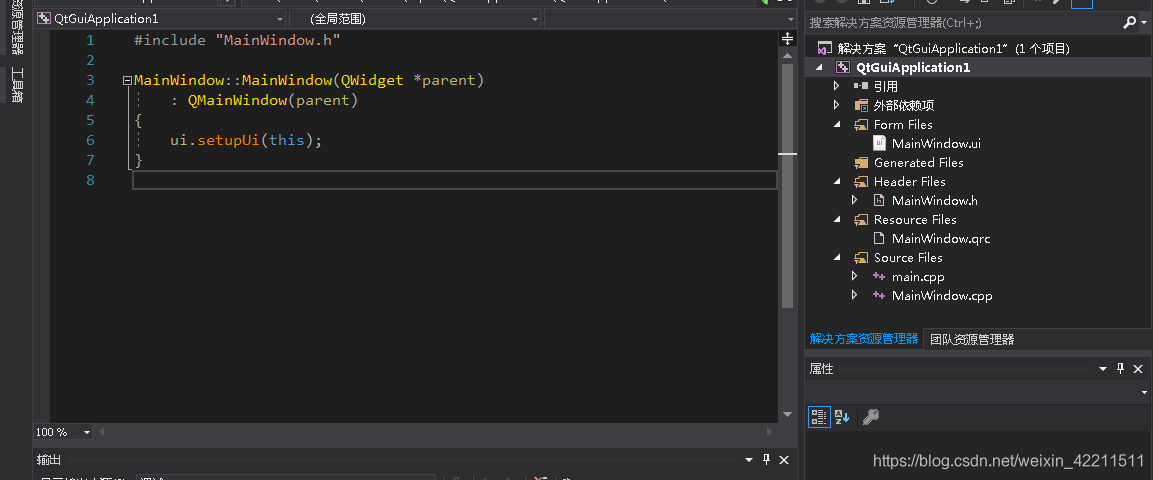Screen dimensions: 1153x480
Task: Click QMainWindow(parent) in the code
Action: [x=273, y=101]
